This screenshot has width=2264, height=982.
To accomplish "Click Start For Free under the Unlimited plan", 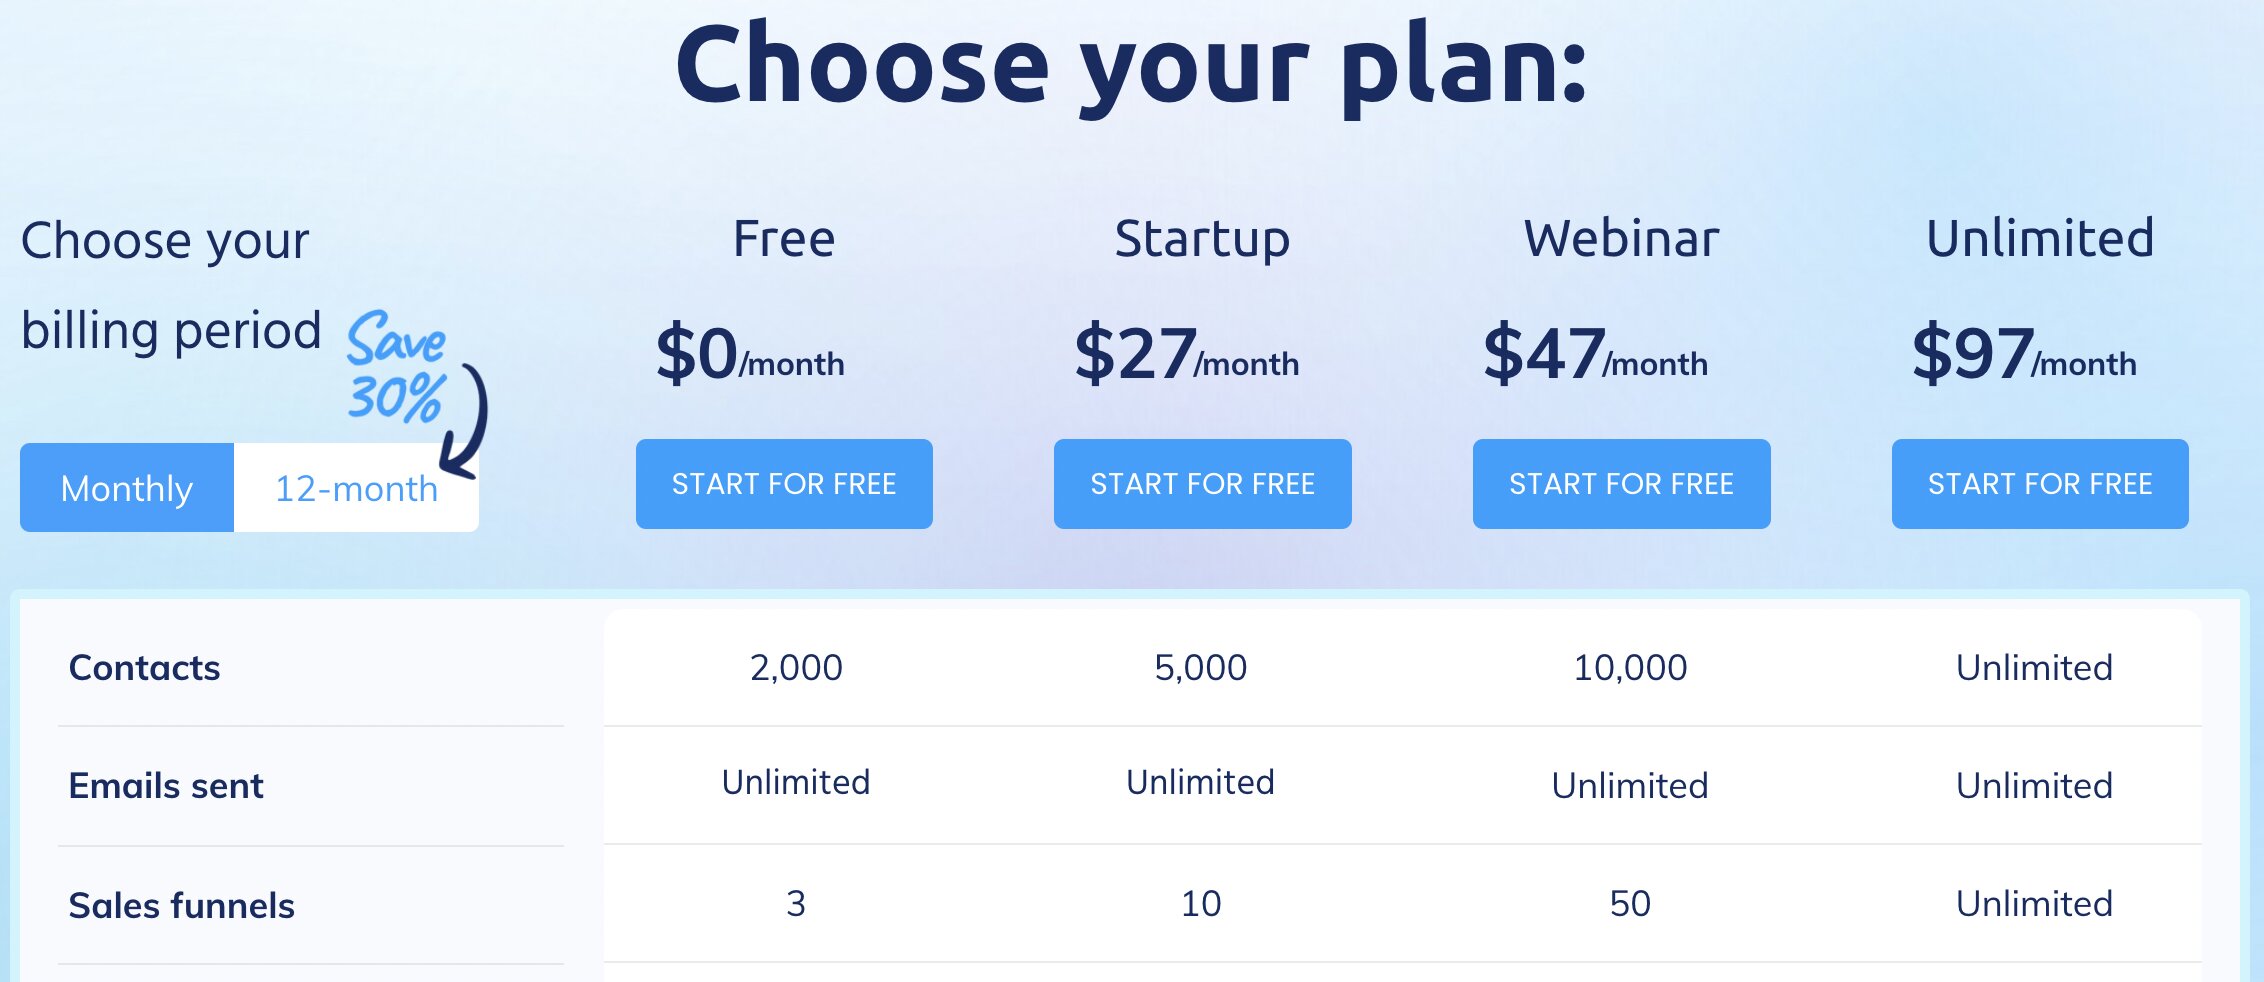I will coord(2039,483).
